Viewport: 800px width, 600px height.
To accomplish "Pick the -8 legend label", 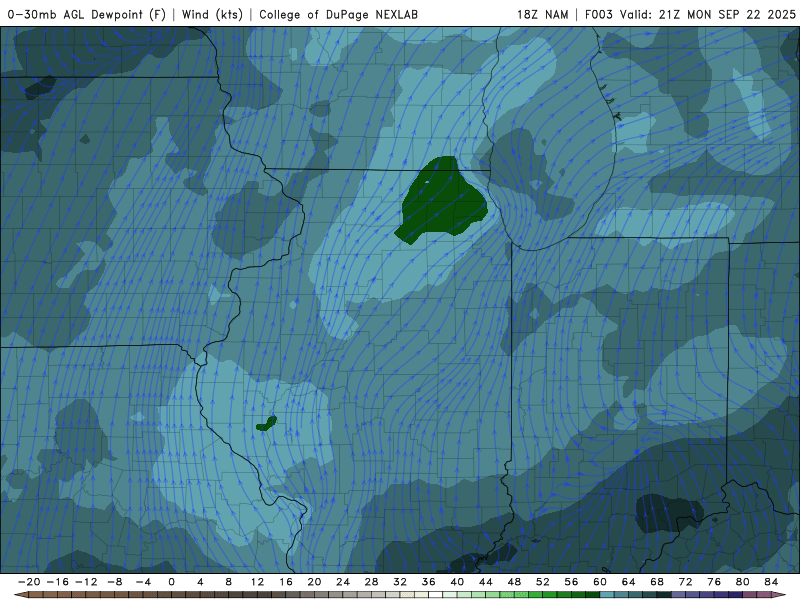I will coord(114,582).
